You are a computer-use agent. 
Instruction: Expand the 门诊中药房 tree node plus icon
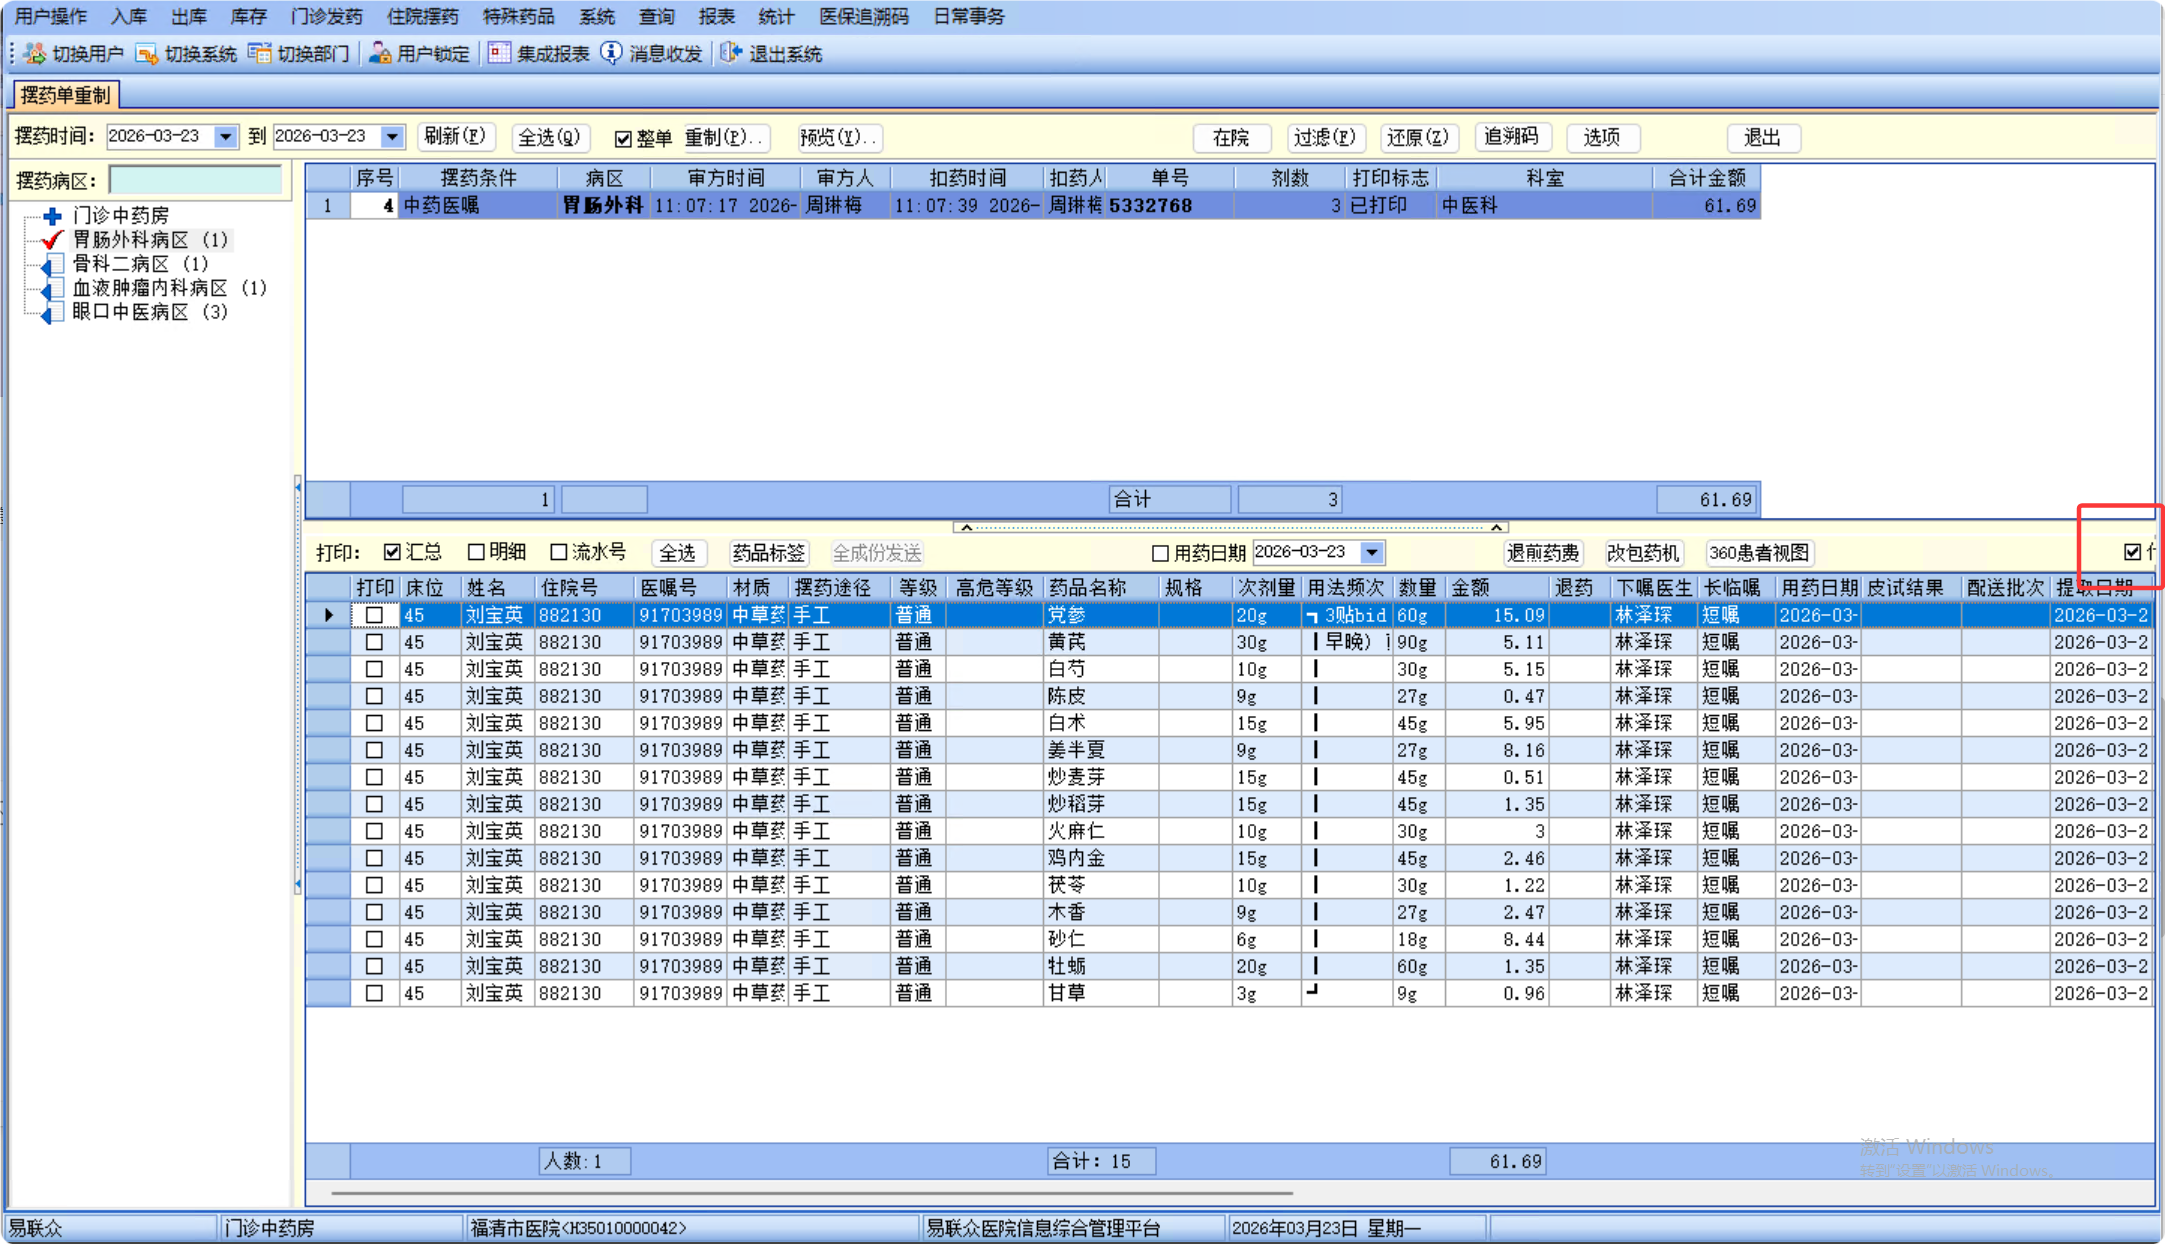tap(53, 216)
